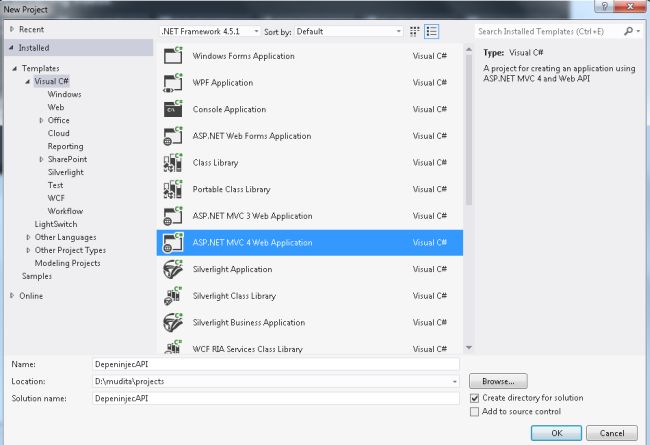
Task: Click the Silverlight Class Library icon
Action: point(173,296)
